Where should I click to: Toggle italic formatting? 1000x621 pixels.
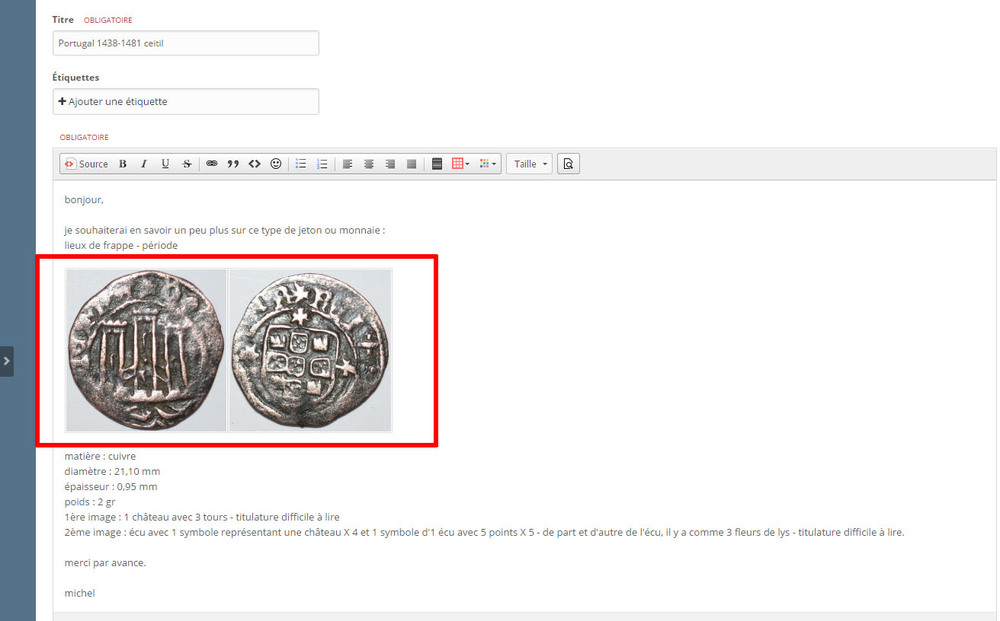(x=144, y=164)
